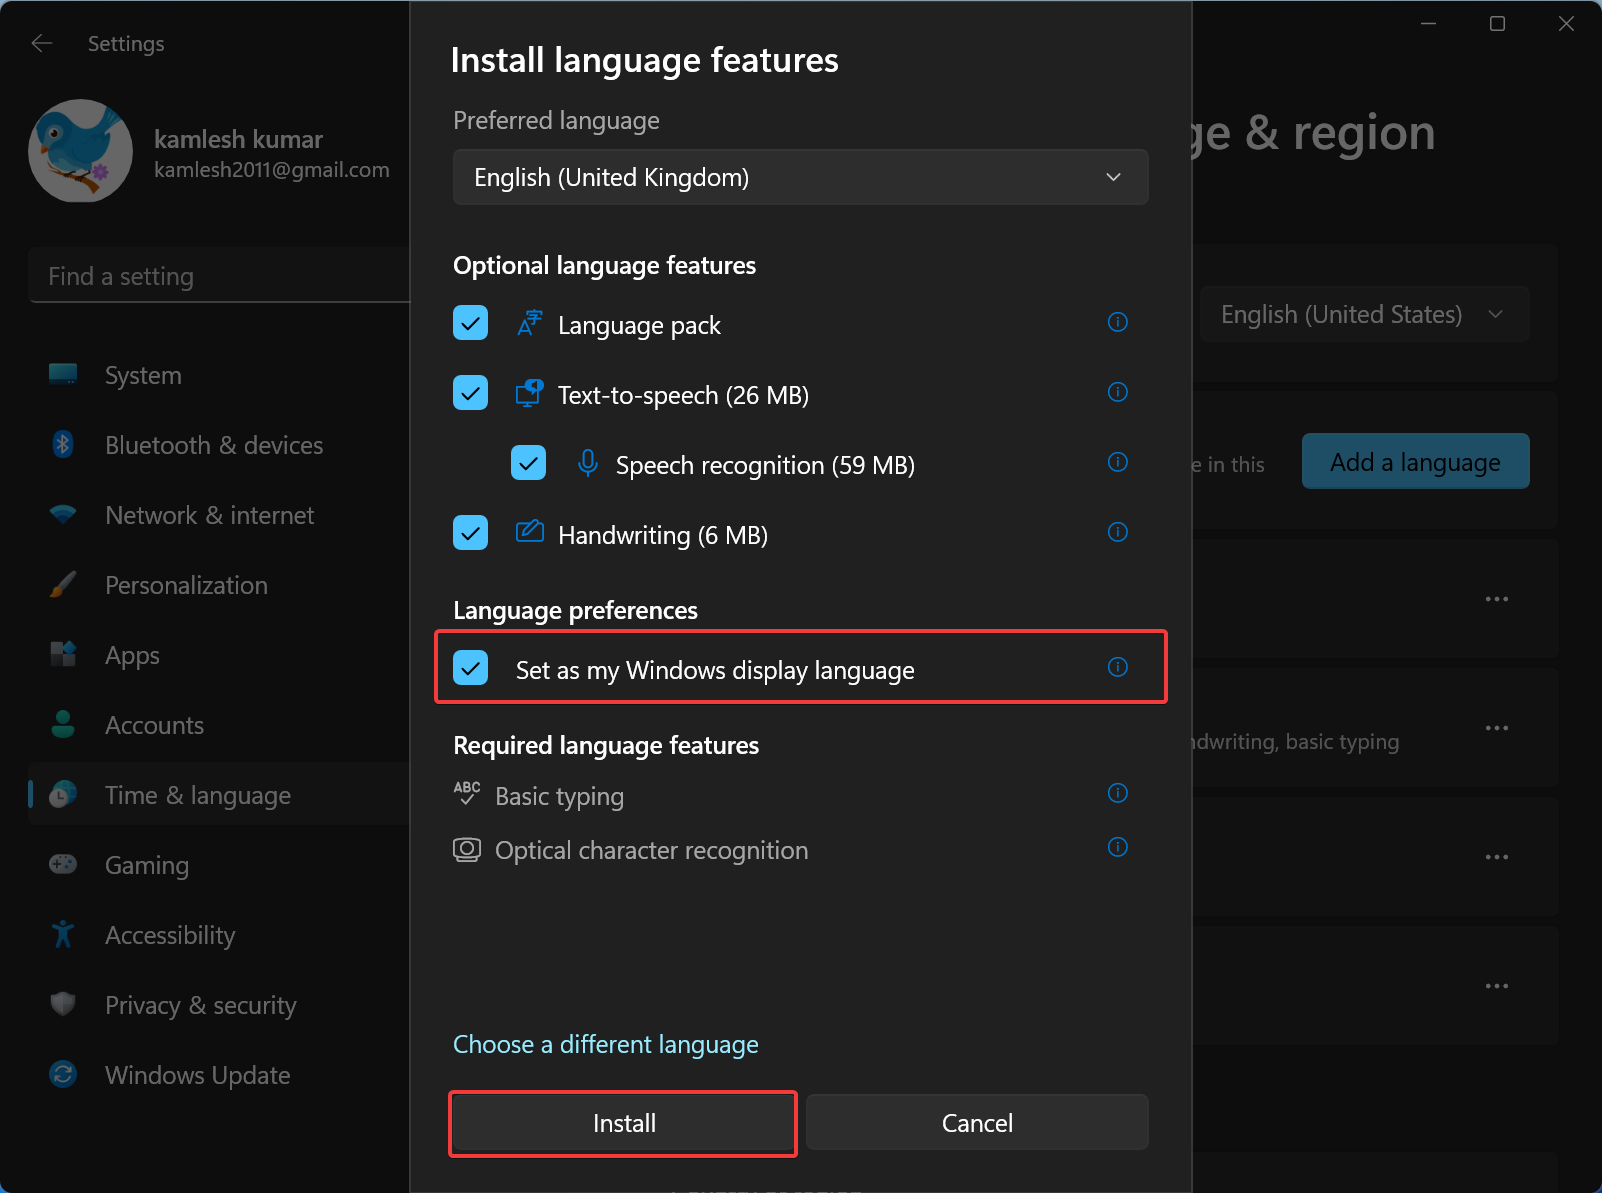Open info for Text-to-speech

coord(1118,392)
